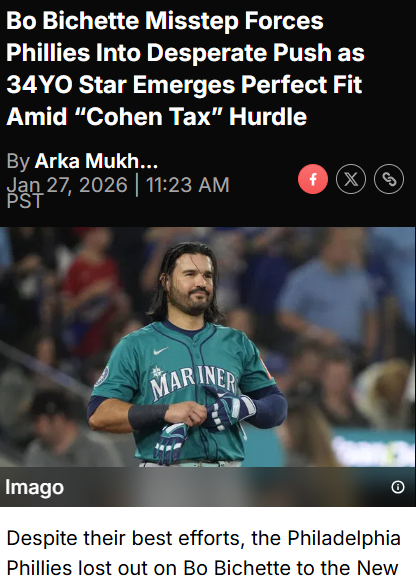Image resolution: width=416 pixels, height=583 pixels.
Task: Click the "By" byline label
Action: (x=18, y=161)
